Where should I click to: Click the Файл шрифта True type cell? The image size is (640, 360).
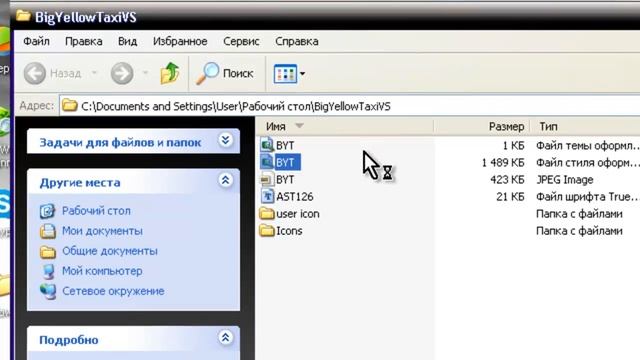point(587,197)
